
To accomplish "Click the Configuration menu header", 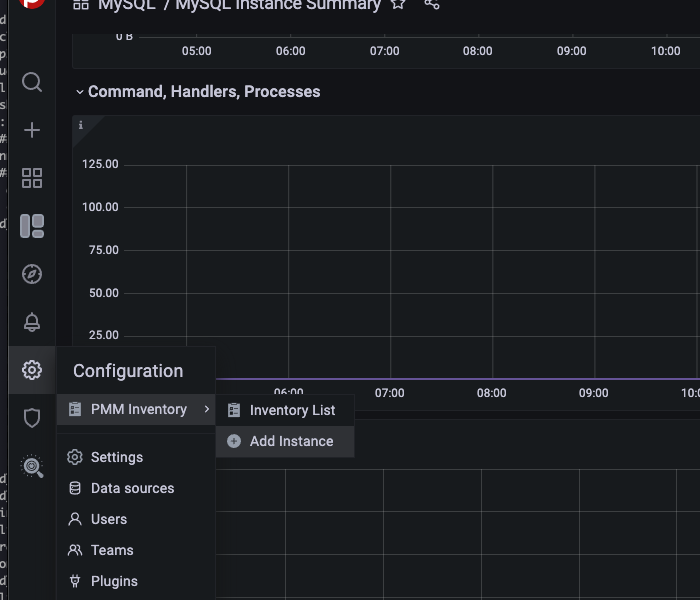I will (128, 371).
